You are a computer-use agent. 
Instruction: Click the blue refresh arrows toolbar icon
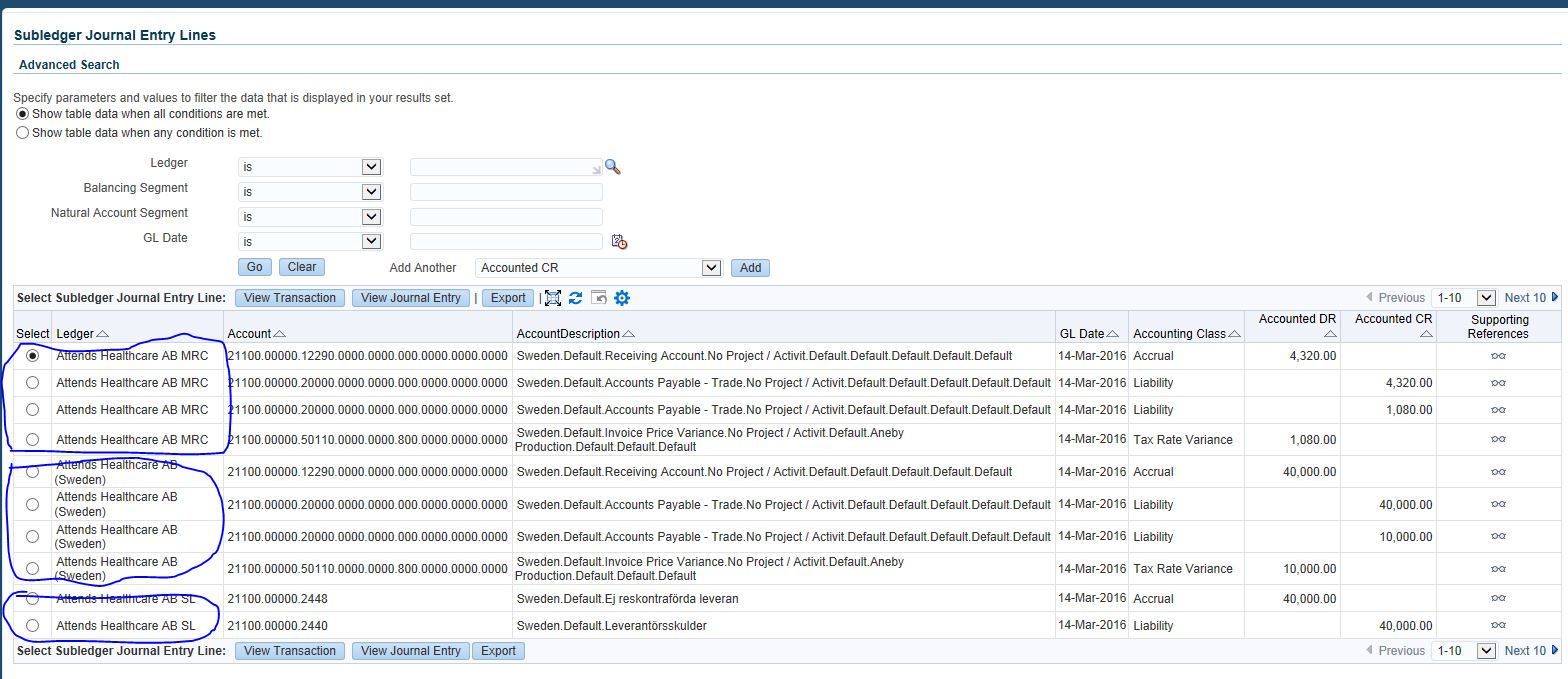(575, 298)
